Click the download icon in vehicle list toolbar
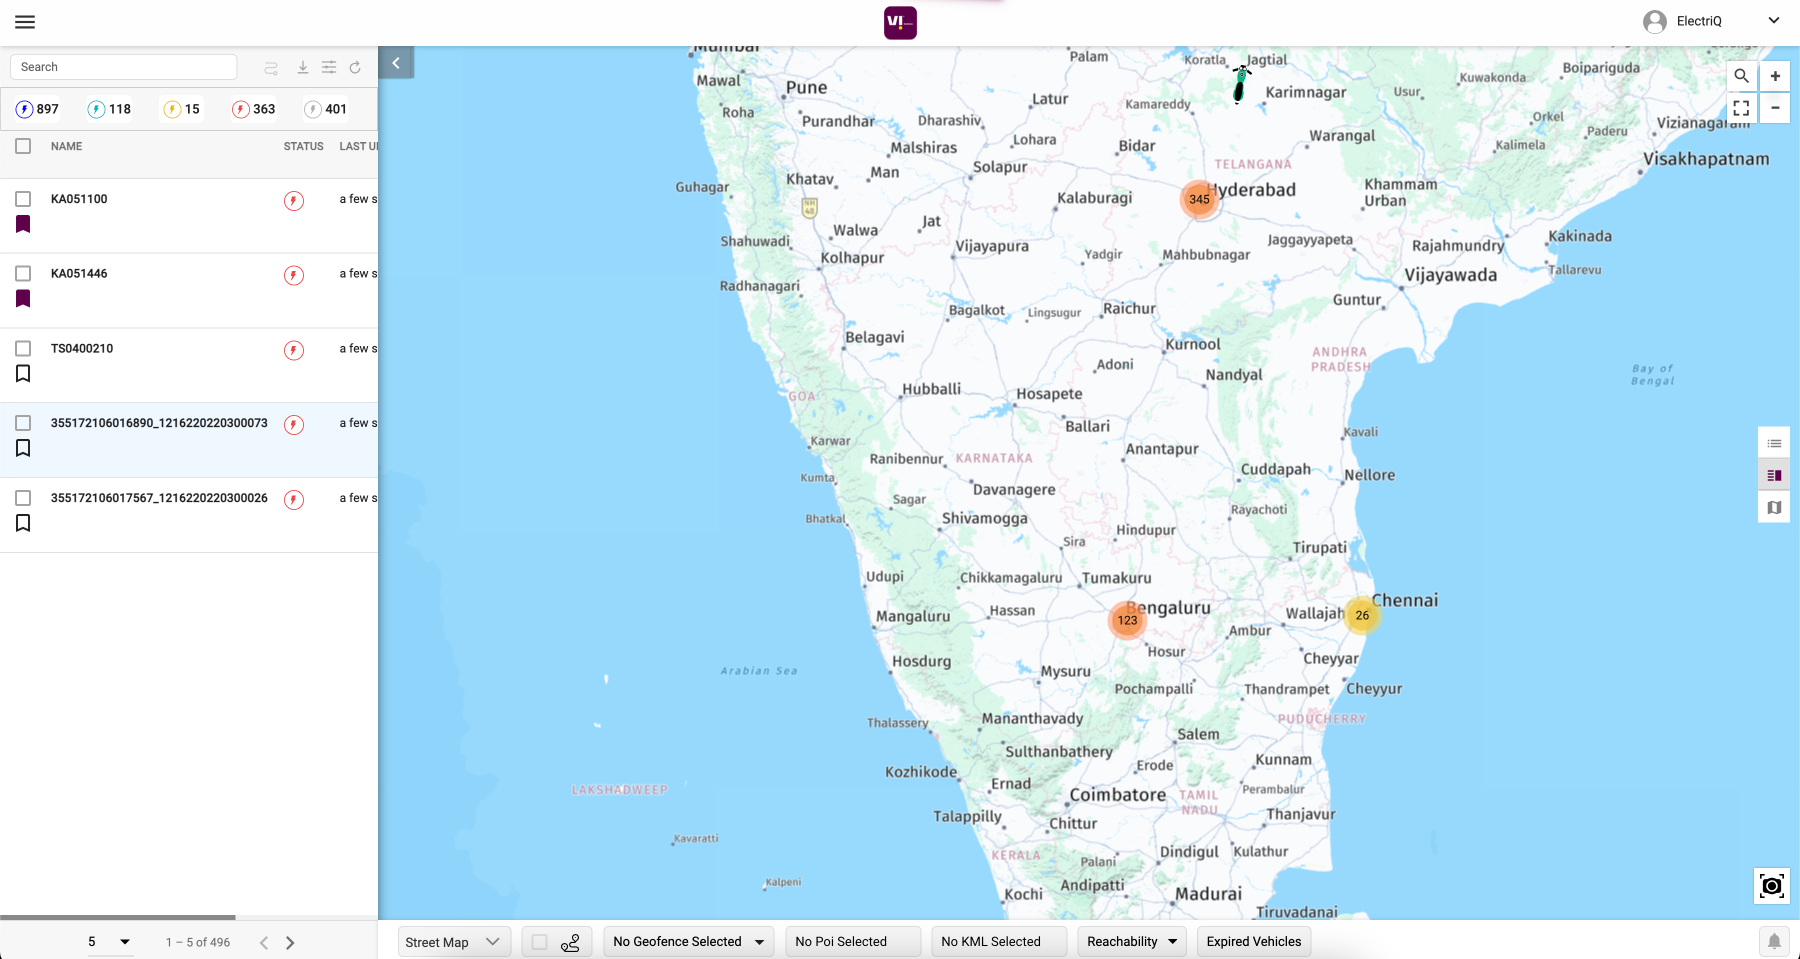 tap(302, 67)
